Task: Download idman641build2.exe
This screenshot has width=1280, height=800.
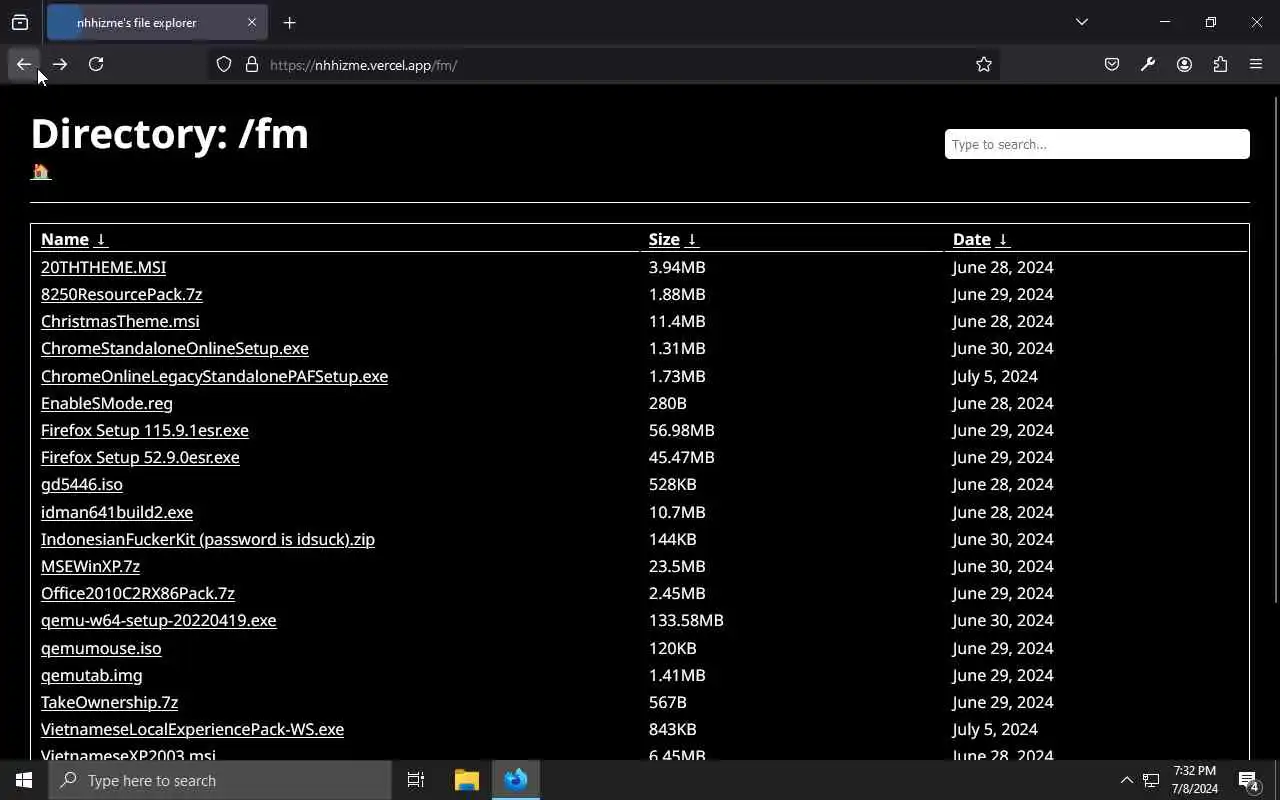Action: 117,512
